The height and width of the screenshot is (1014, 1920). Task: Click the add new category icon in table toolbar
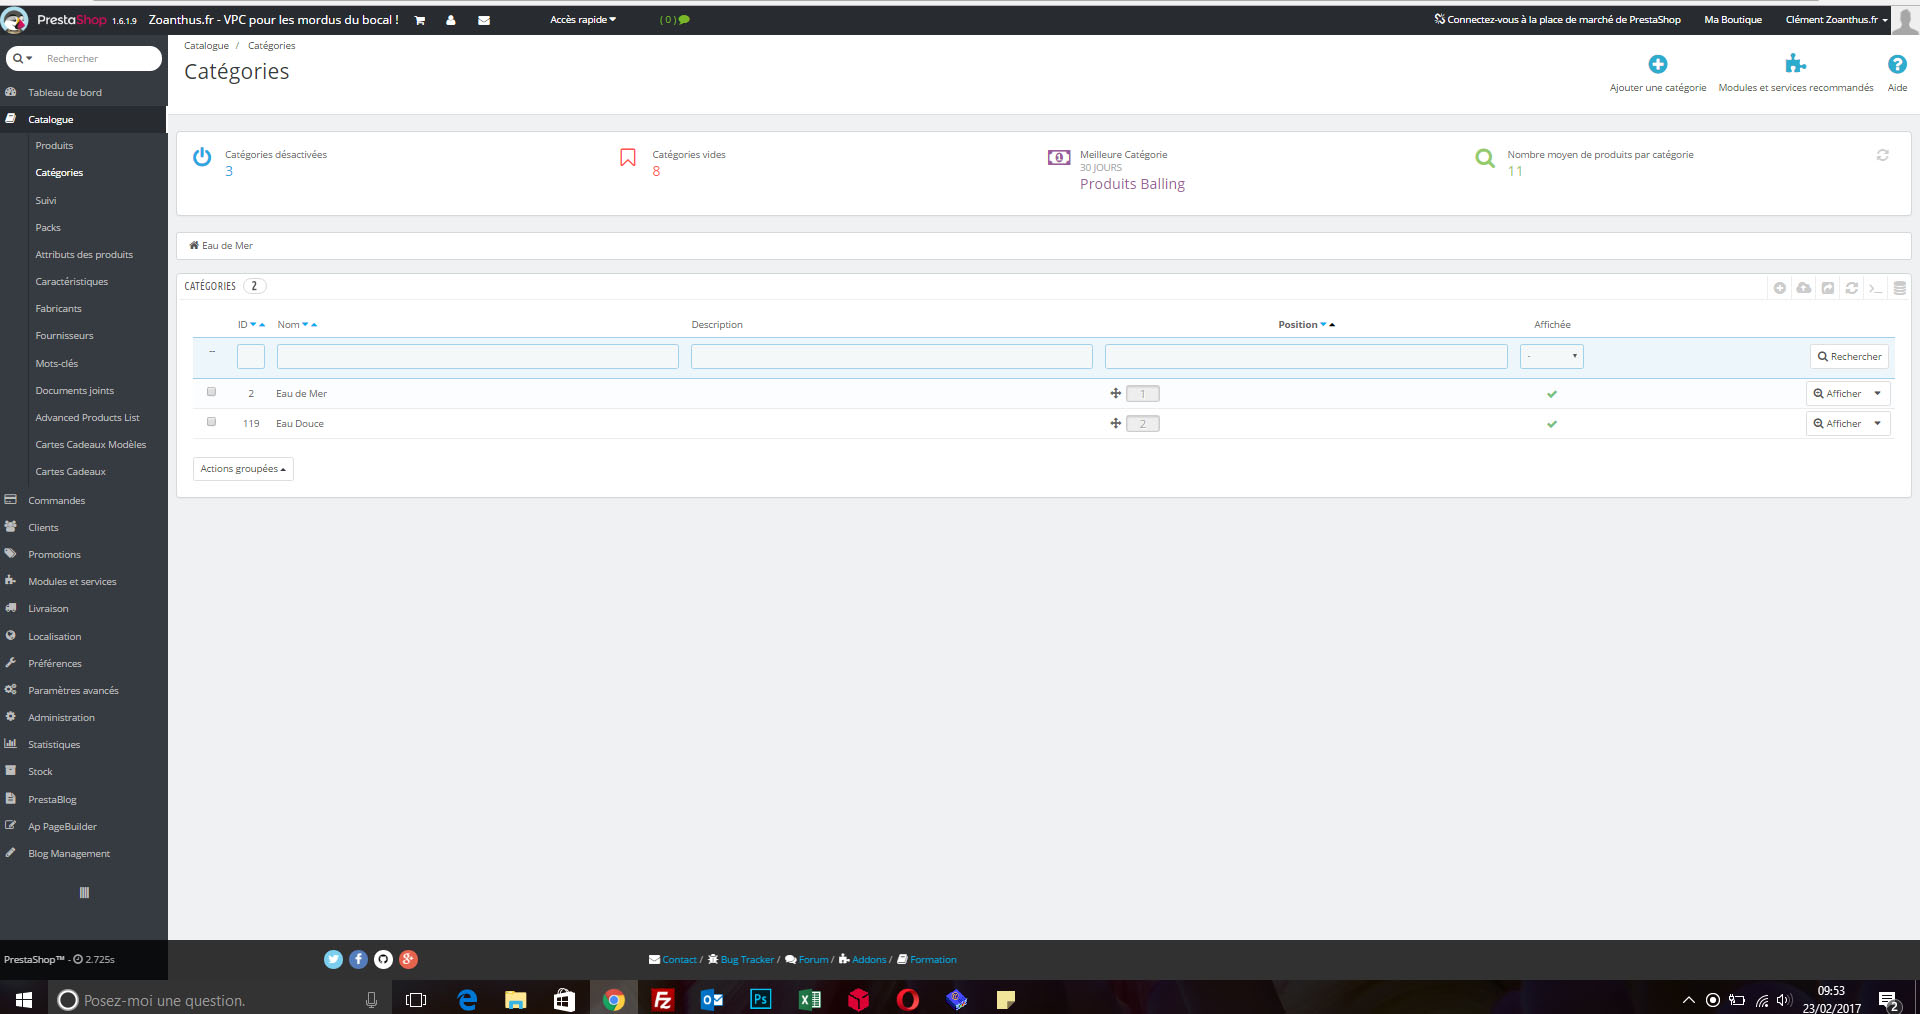tap(1780, 288)
